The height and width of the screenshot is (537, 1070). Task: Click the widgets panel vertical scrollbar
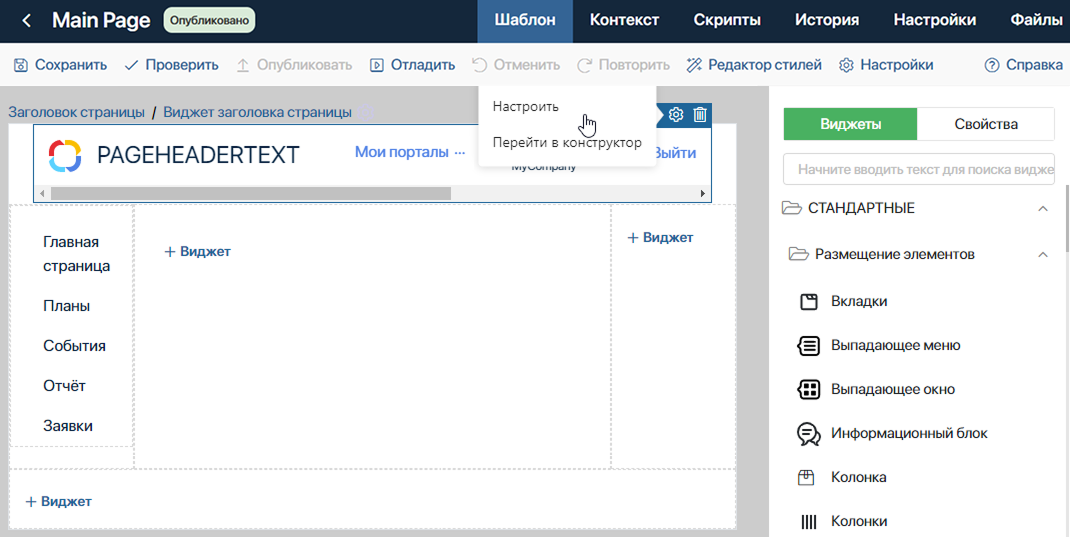pos(1067,218)
